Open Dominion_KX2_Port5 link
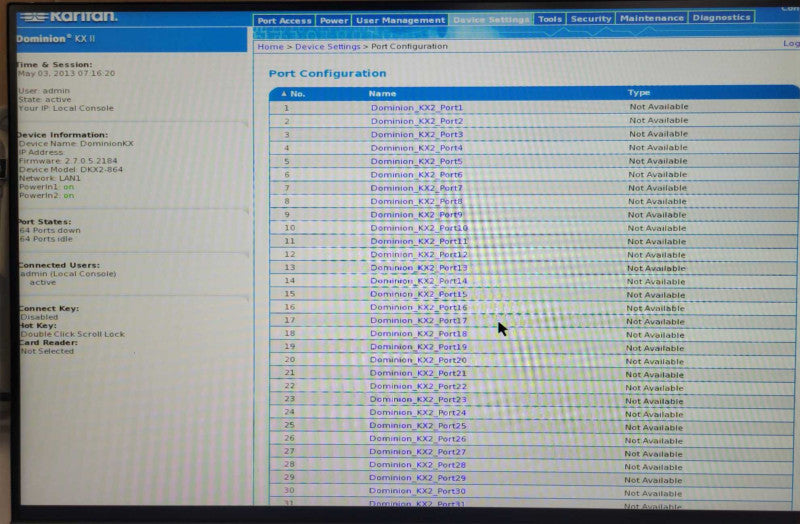This screenshot has width=800, height=524. tap(416, 161)
